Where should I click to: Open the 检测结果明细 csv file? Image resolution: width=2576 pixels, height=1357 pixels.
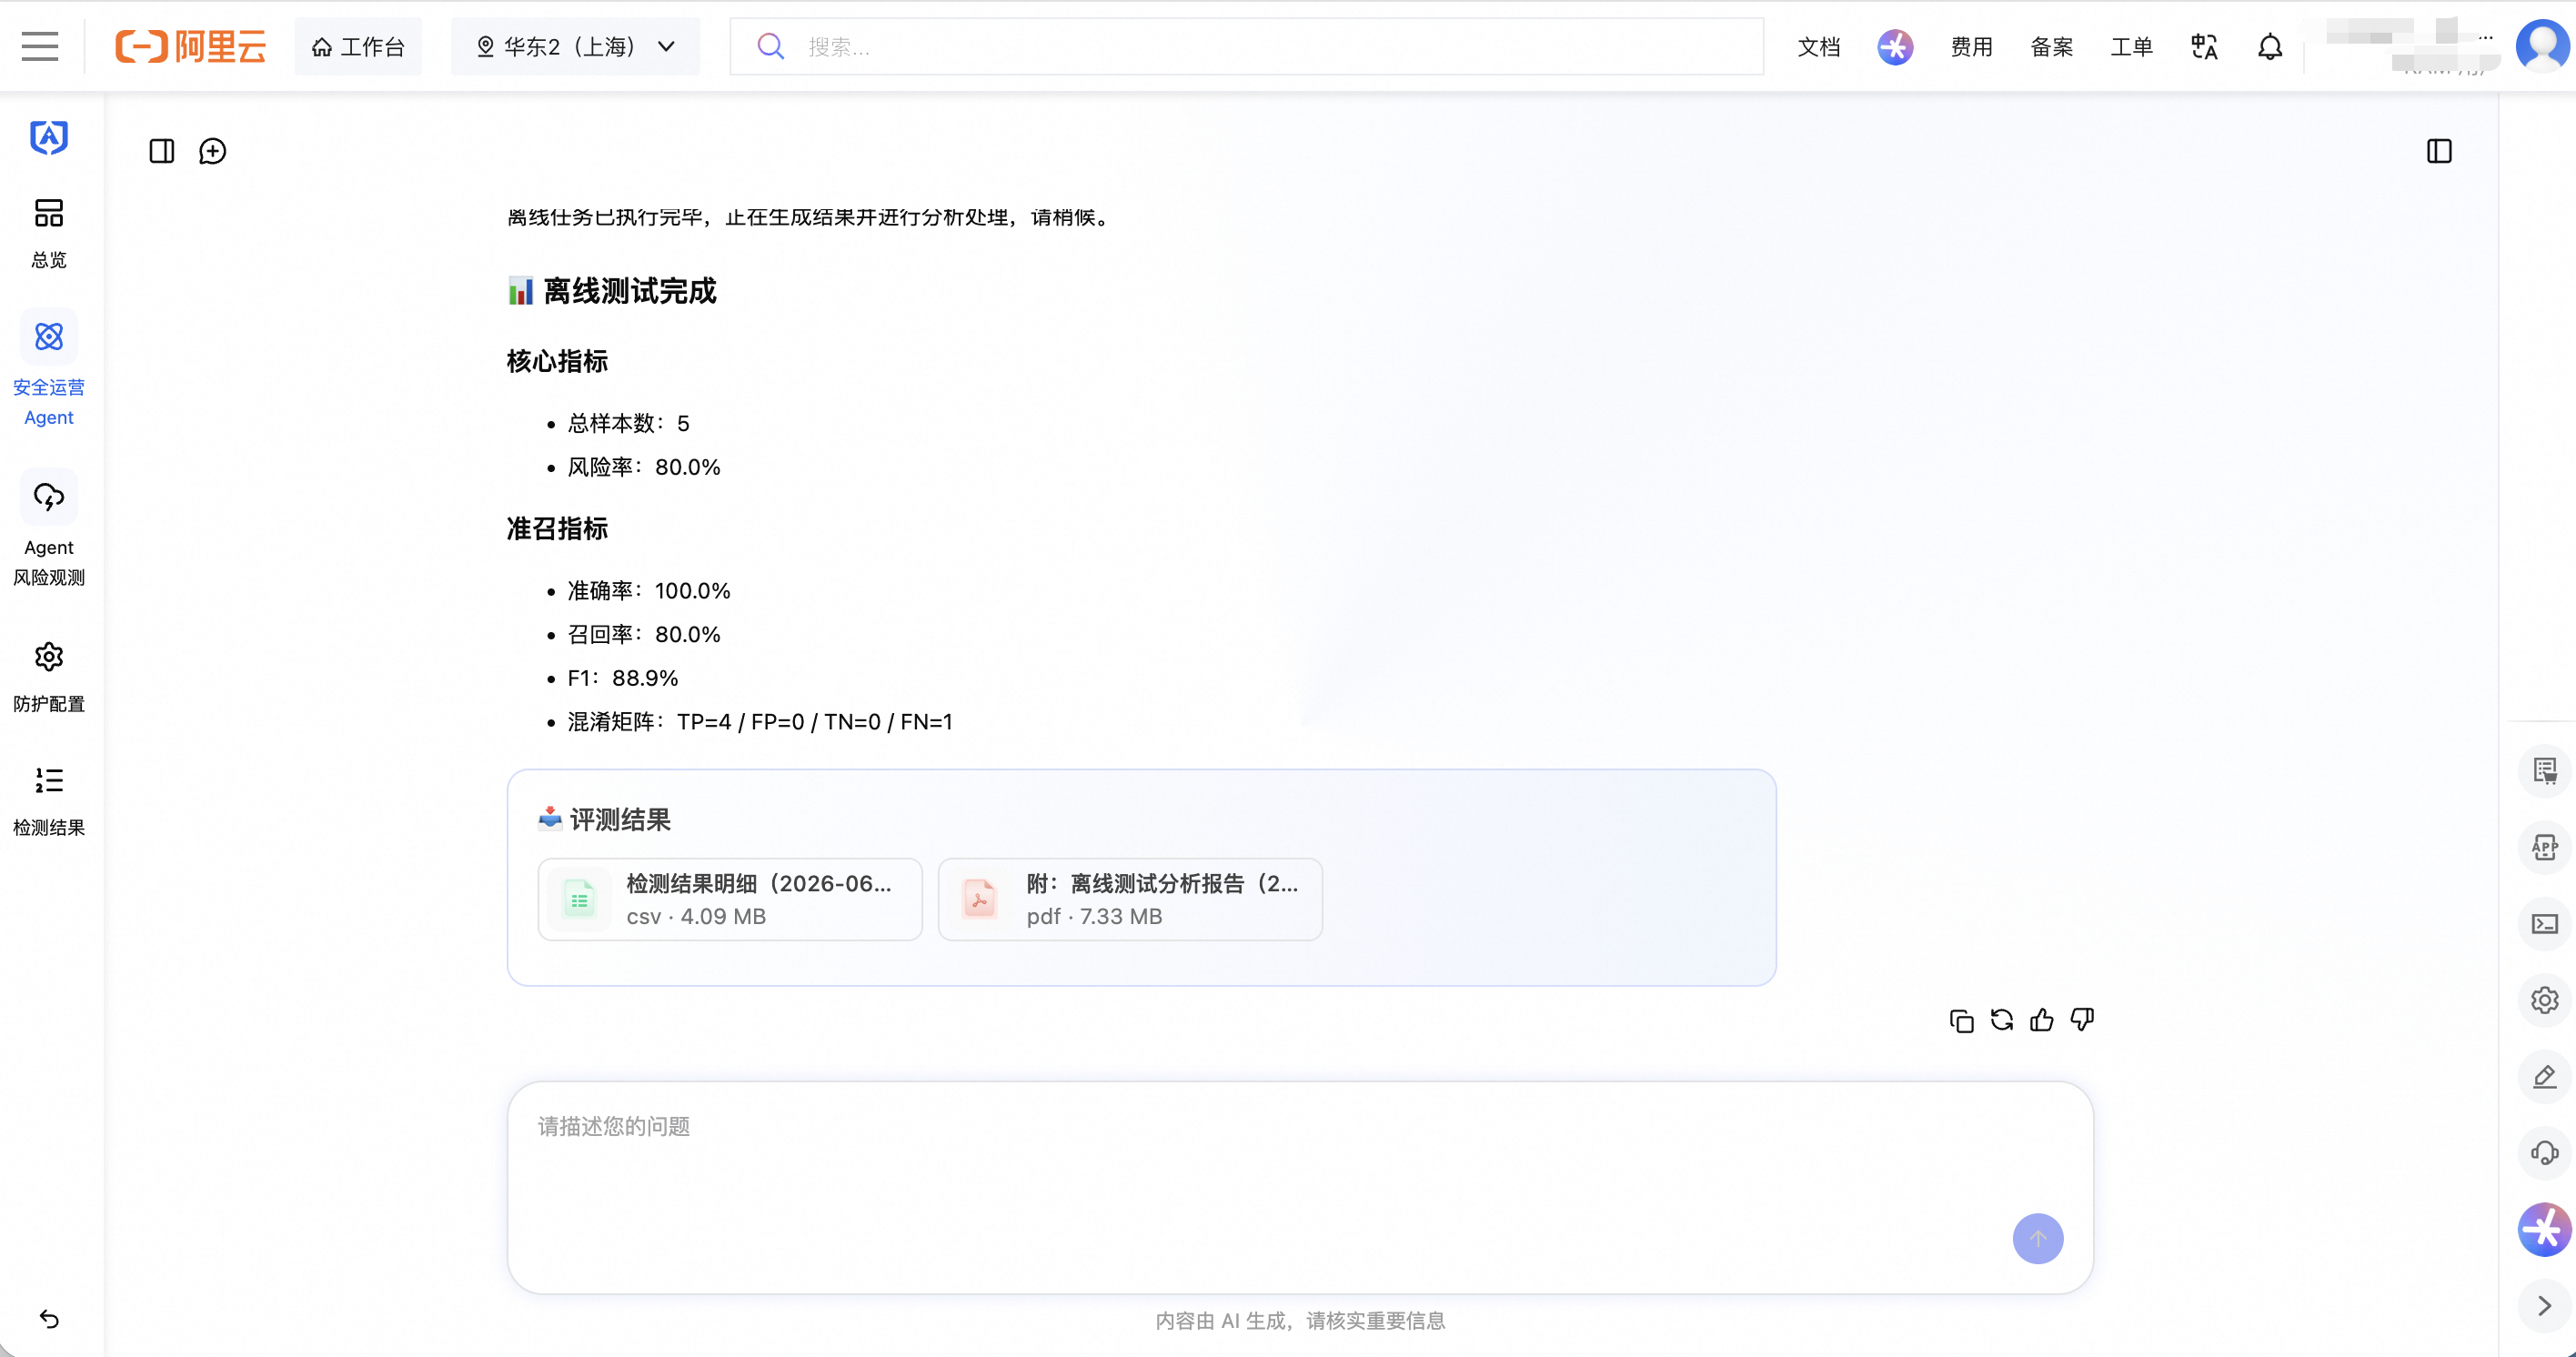730,899
